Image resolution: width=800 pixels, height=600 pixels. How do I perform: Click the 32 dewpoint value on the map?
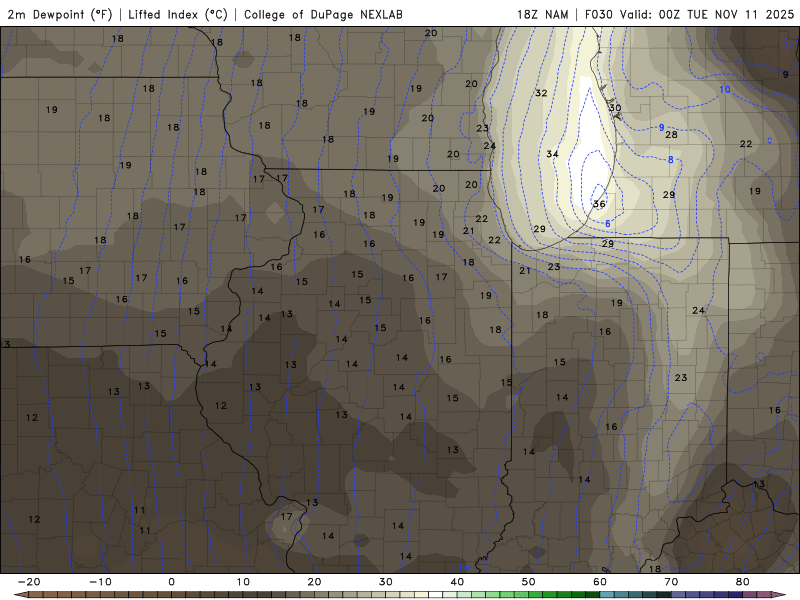tap(541, 93)
